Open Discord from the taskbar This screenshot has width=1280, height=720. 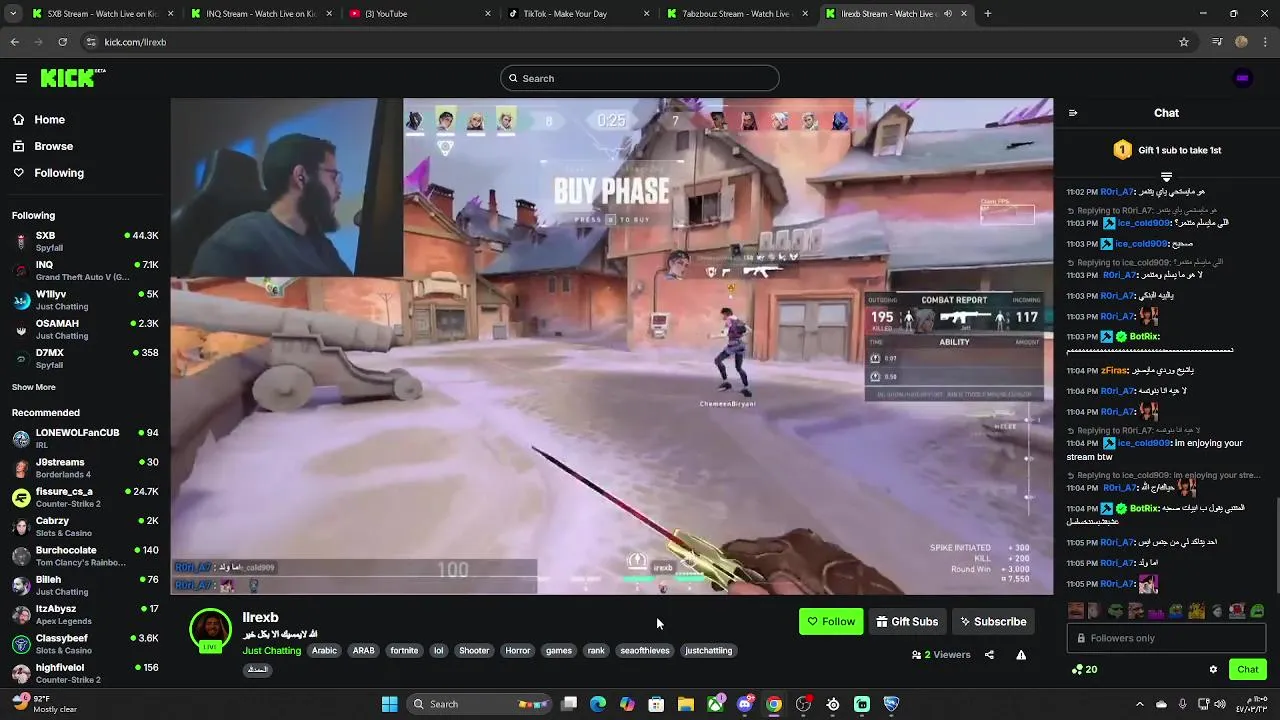[744, 704]
